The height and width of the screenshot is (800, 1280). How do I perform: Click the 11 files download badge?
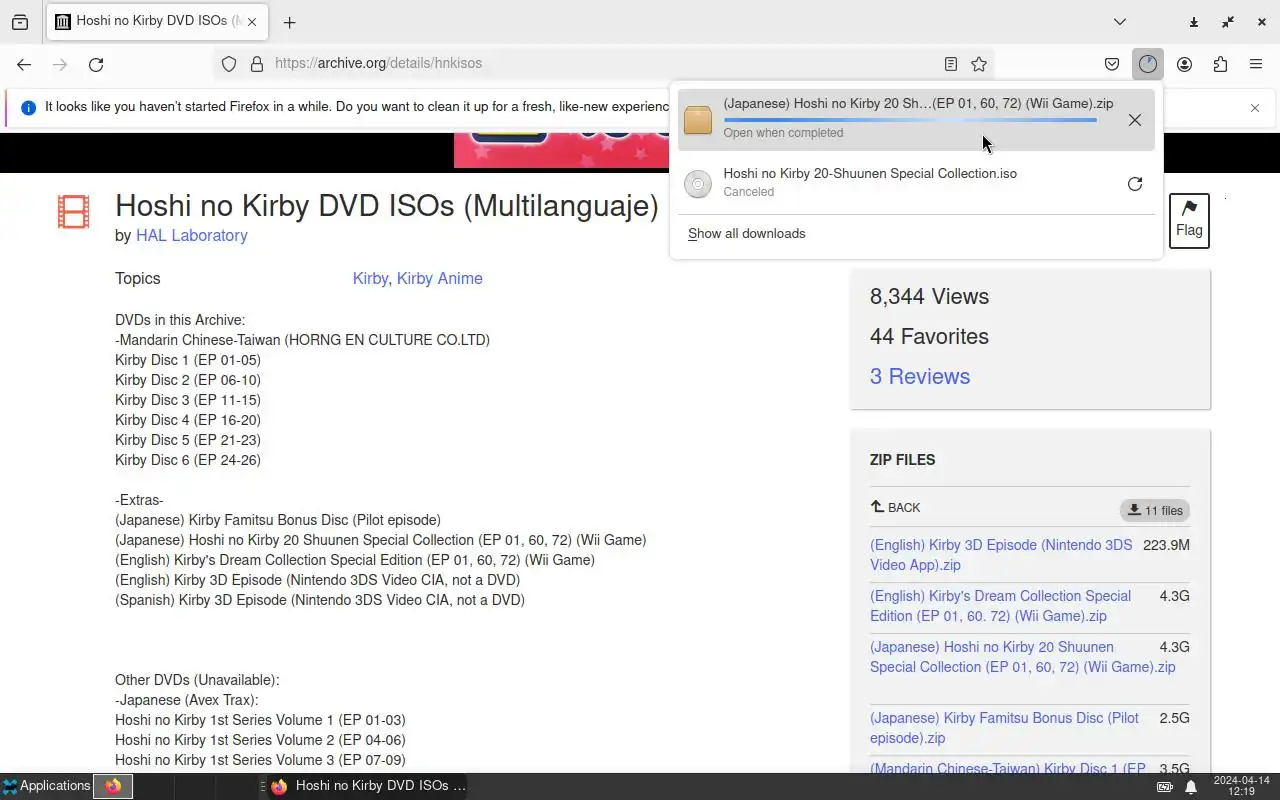coord(1155,510)
